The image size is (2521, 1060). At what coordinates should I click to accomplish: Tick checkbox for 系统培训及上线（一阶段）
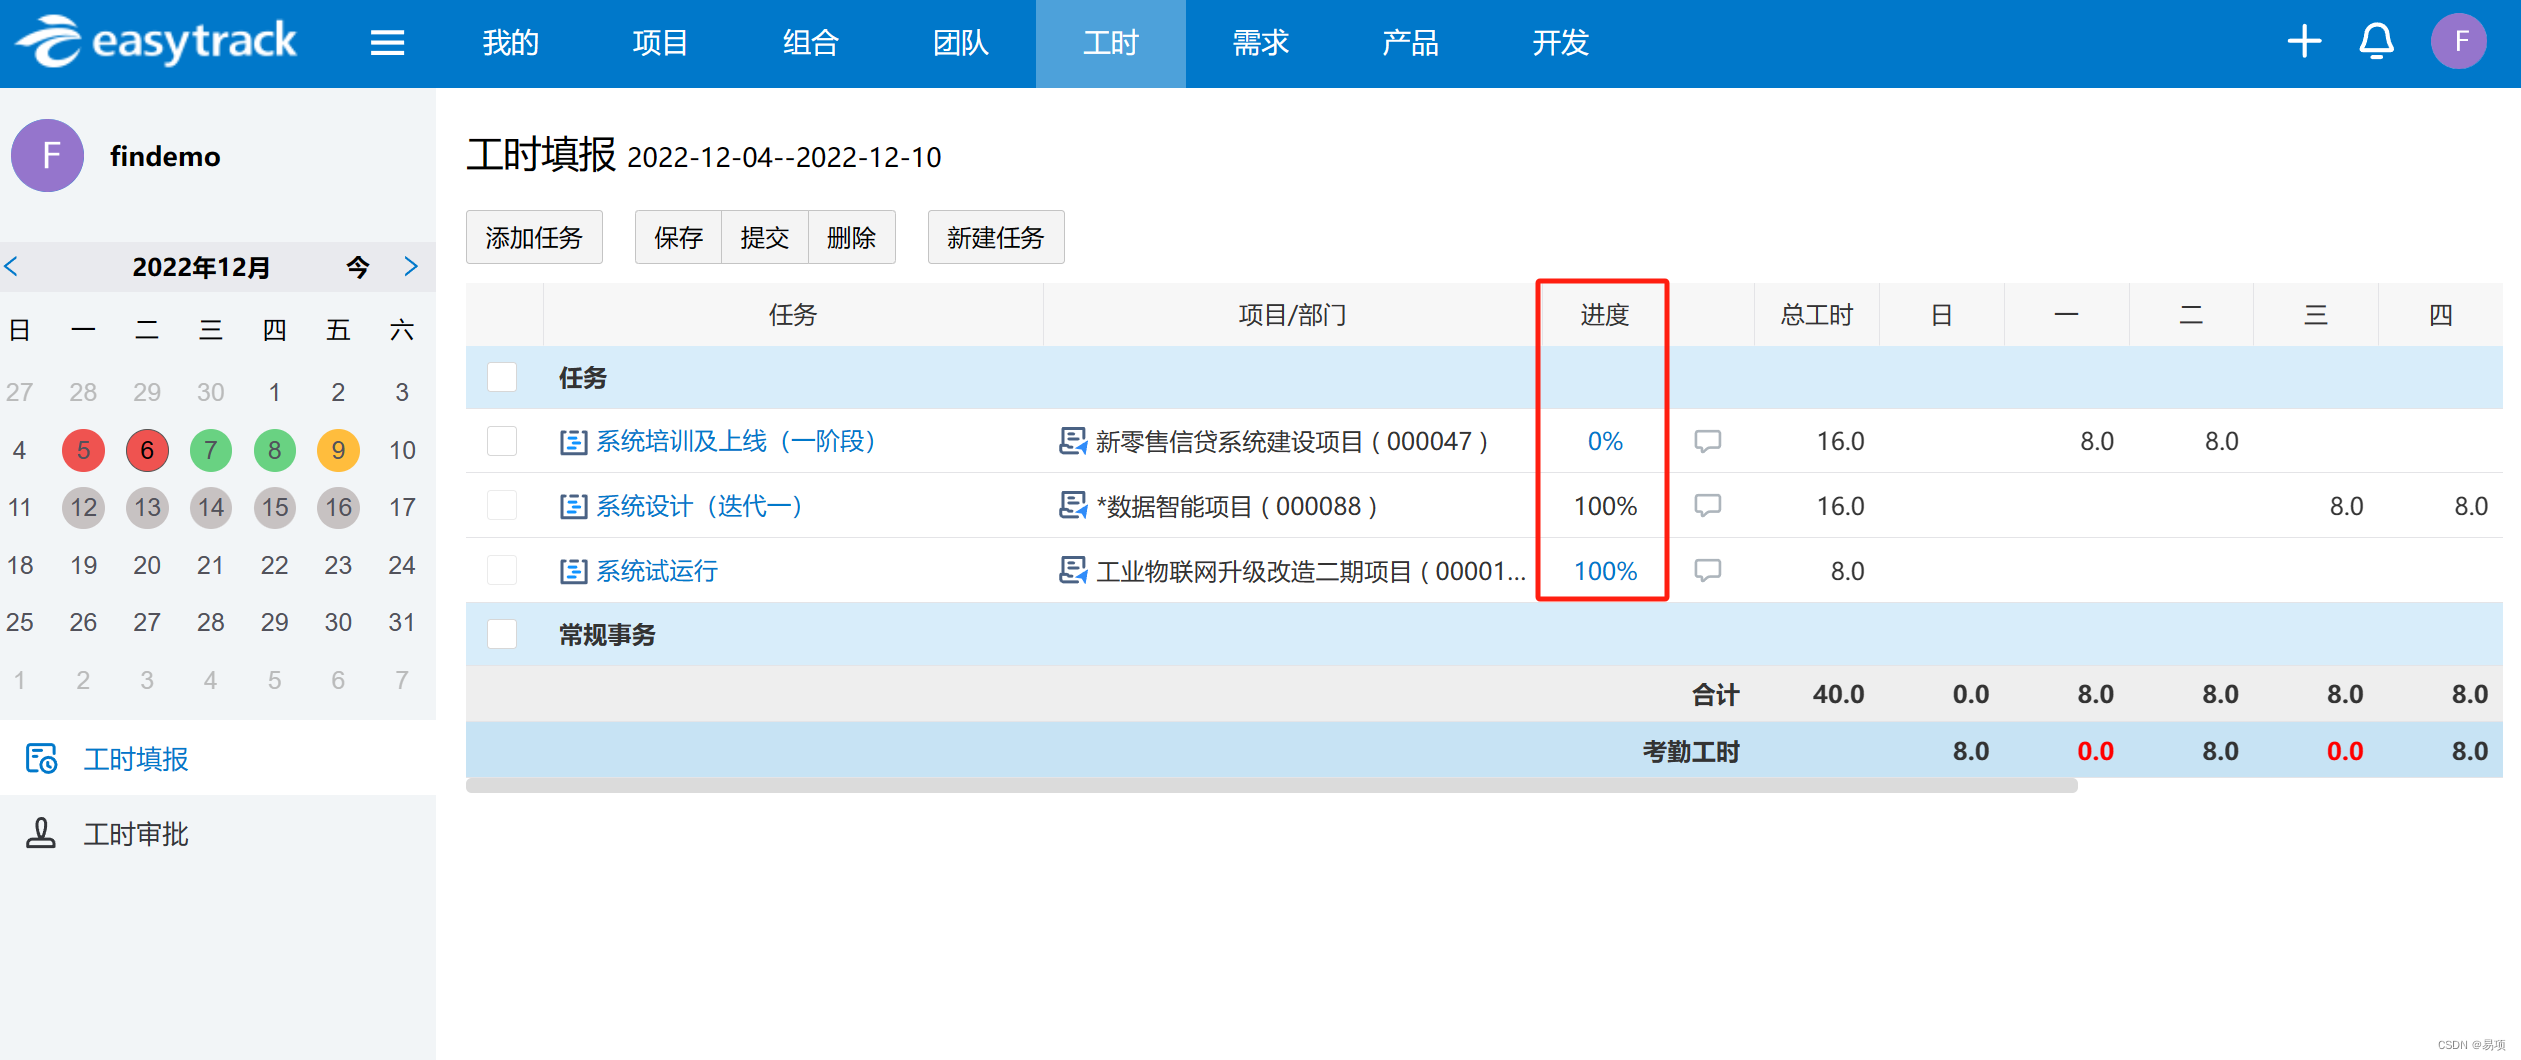[x=502, y=441]
